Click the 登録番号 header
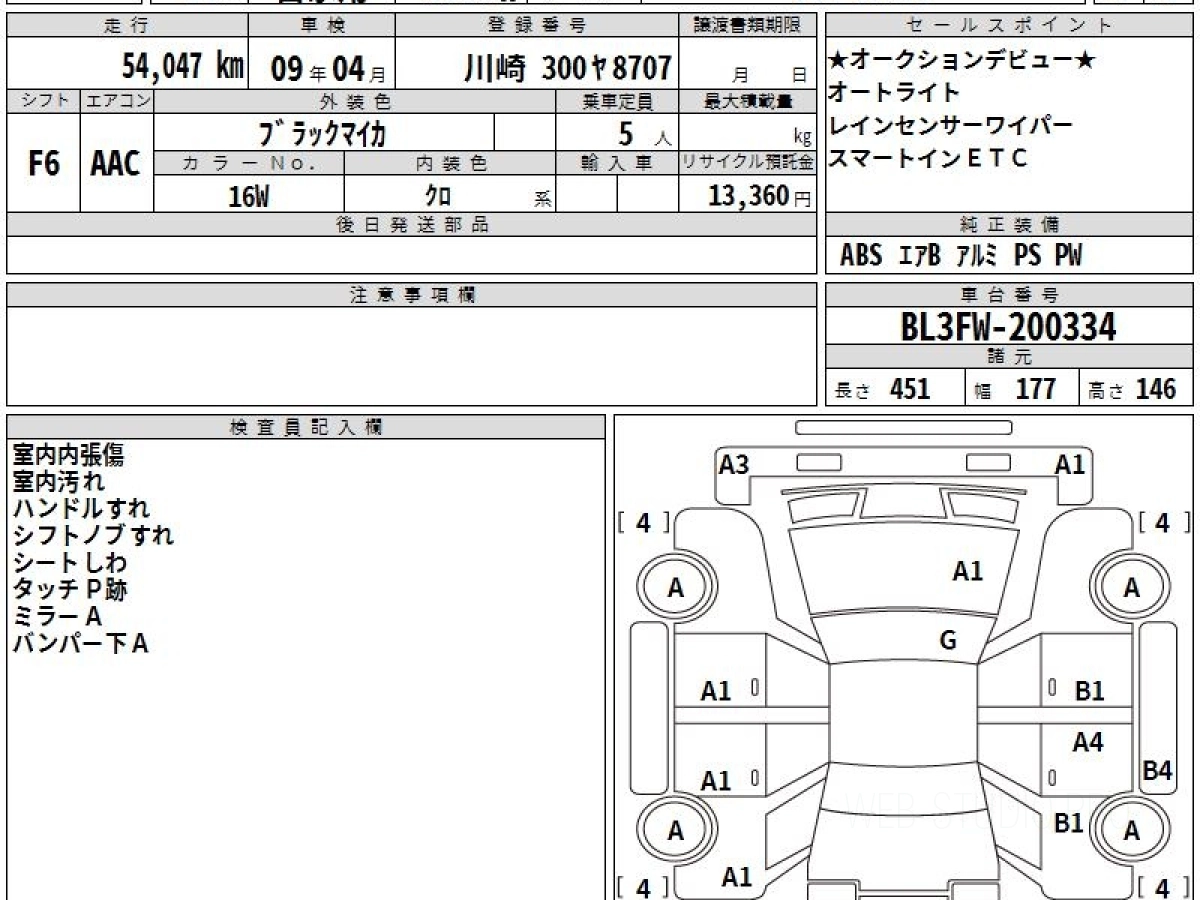1200x900 pixels. coord(537,26)
